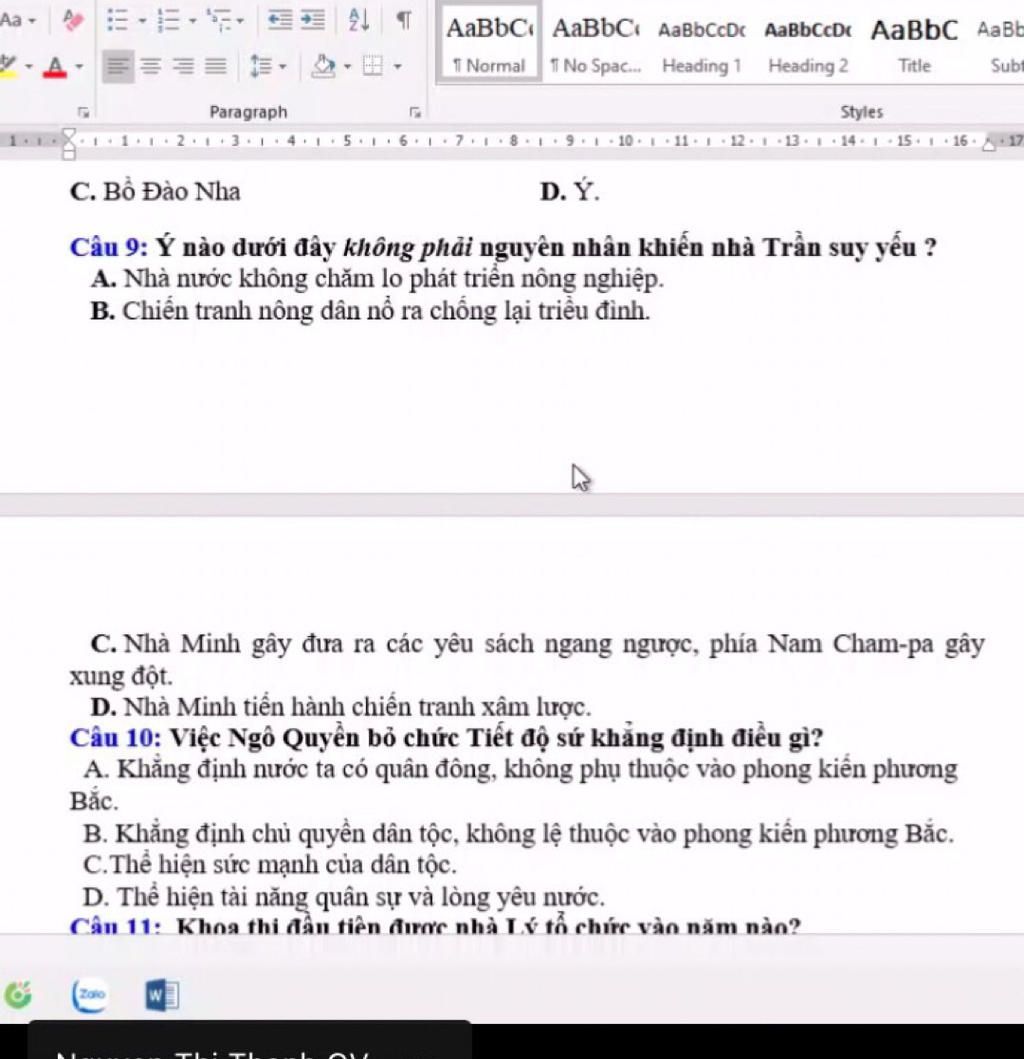Open Zalo from the taskbar
Image resolution: width=1024 pixels, height=1059 pixels.
point(91,995)
